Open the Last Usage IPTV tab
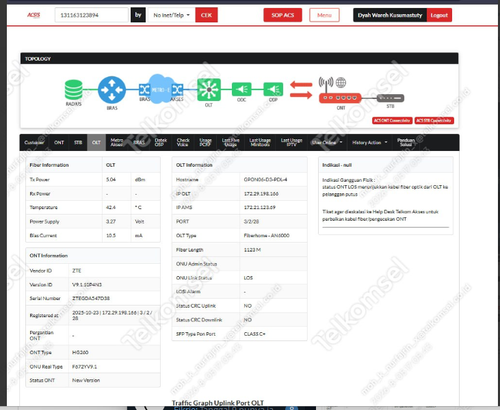Screen dimensions: 500x410 [291, 142]
